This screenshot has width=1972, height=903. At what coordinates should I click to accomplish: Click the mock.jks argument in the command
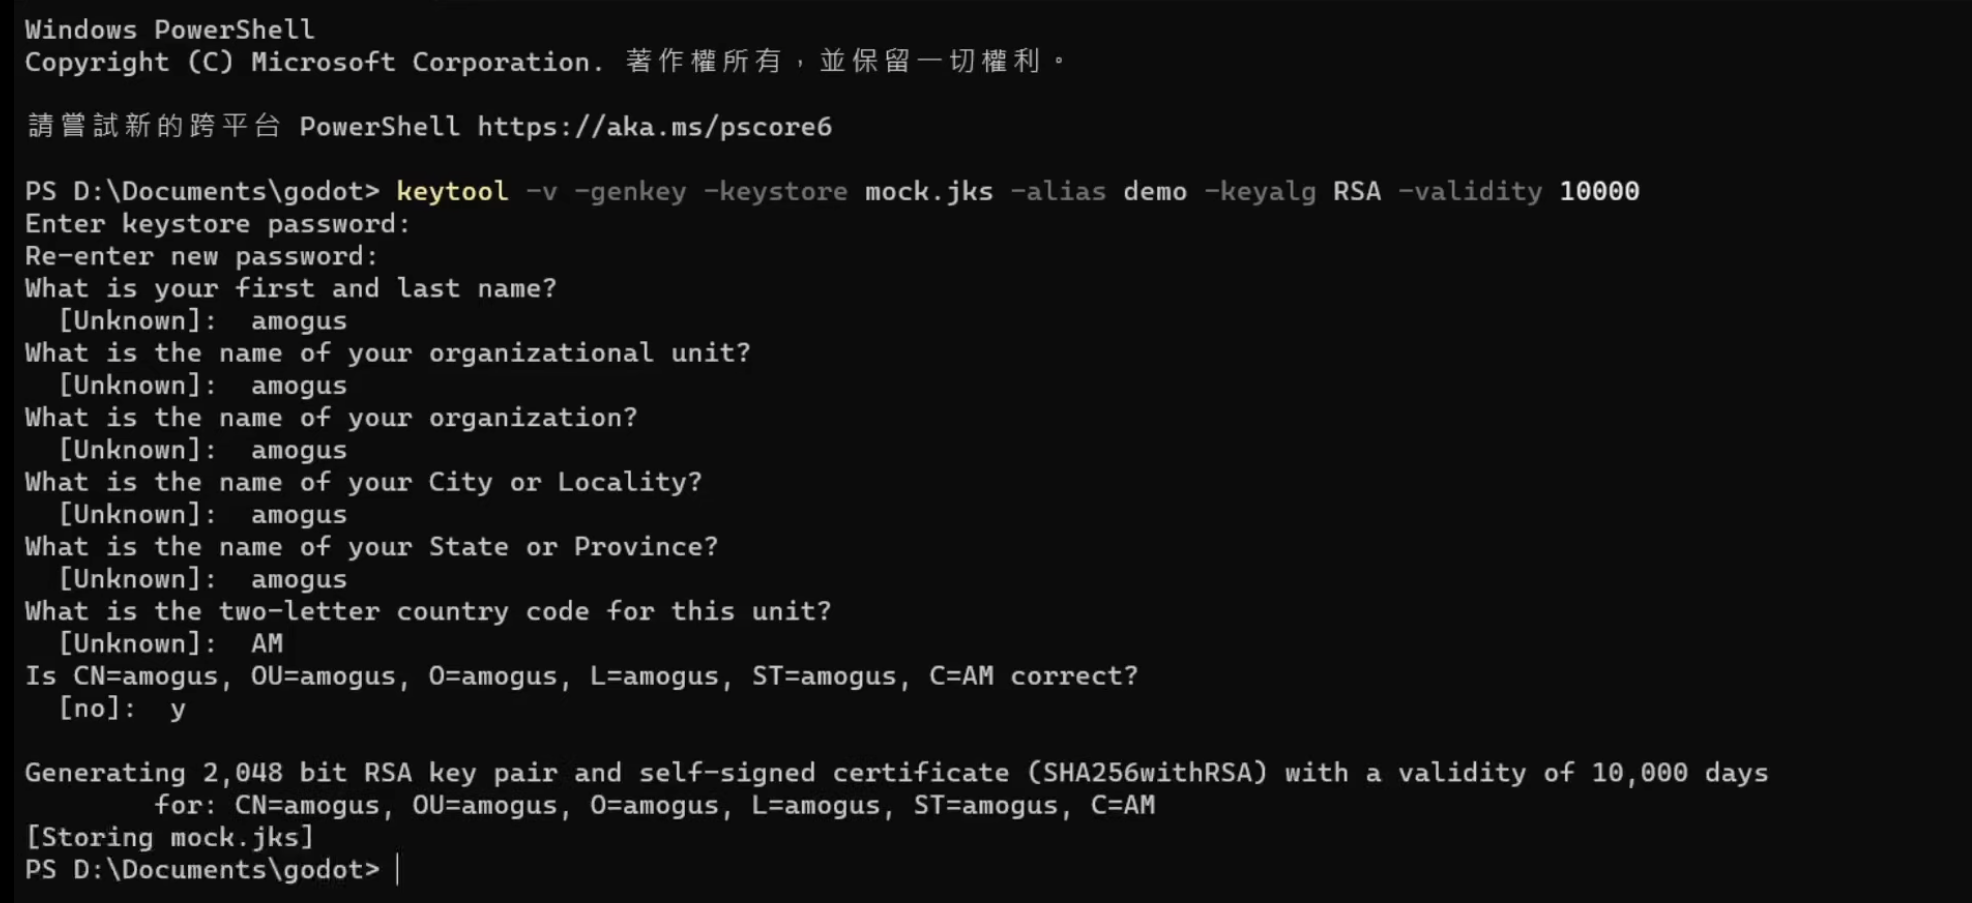pyautogui.click(x=929, y=191)
